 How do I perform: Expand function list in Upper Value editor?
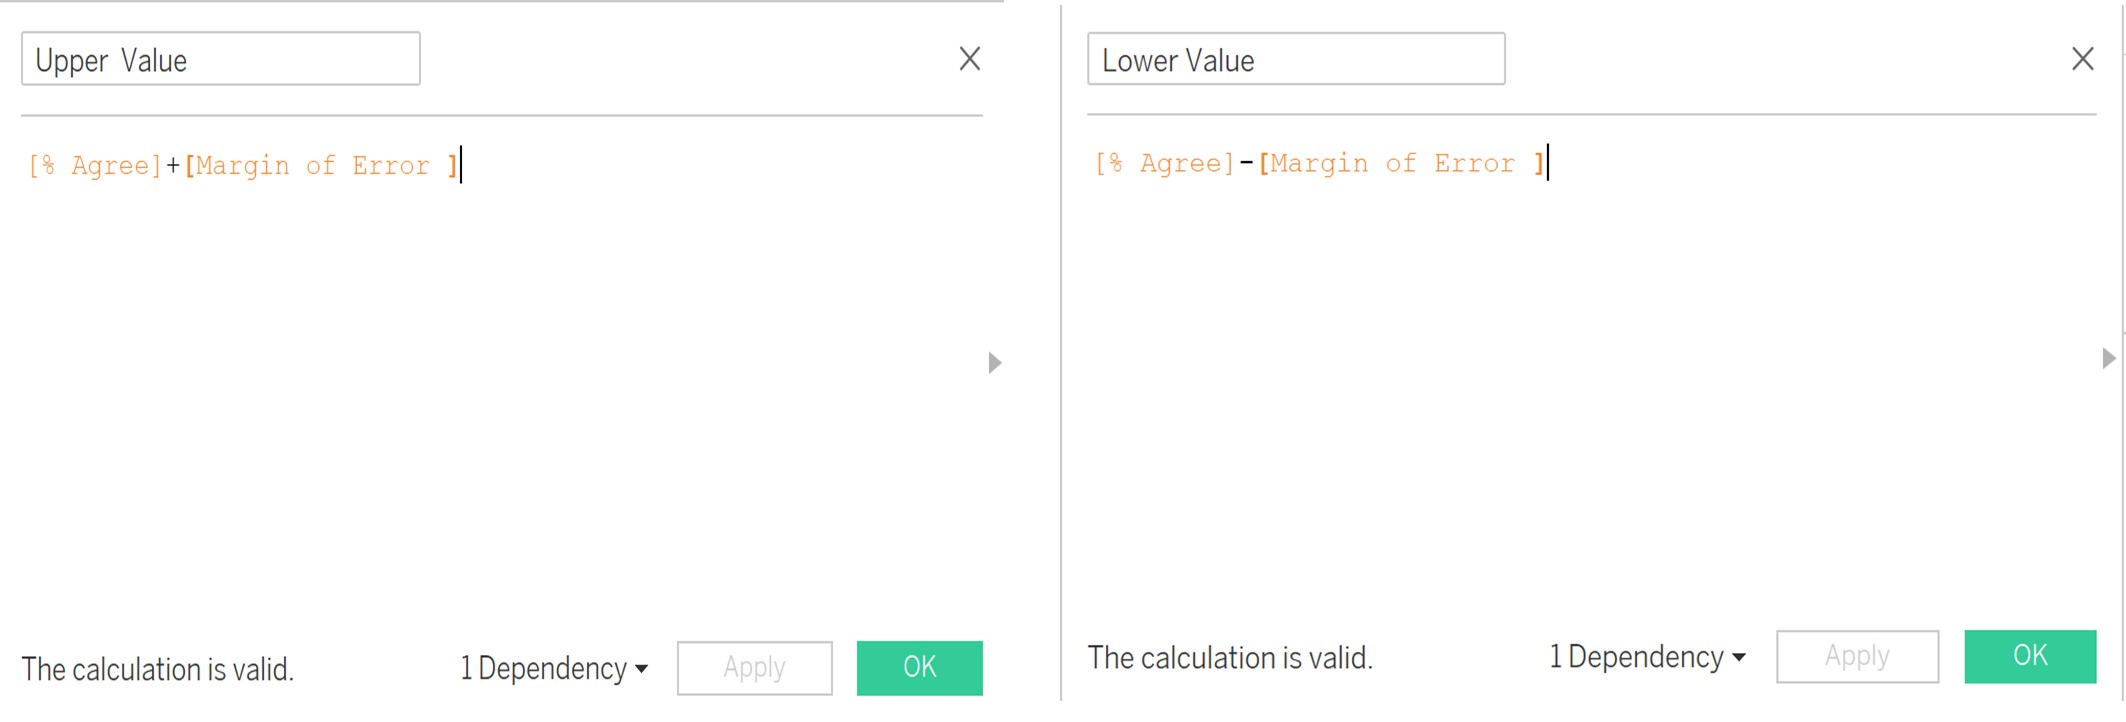pyautogui.click(x=994, y=363)
